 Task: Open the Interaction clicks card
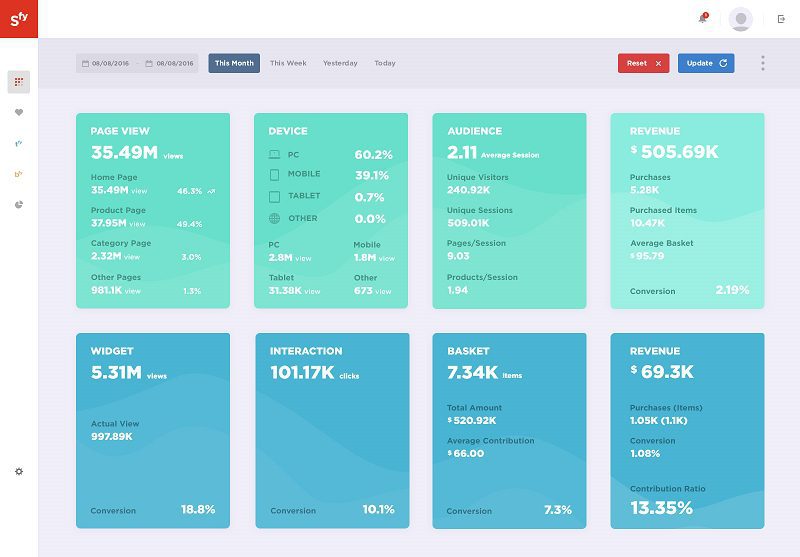pyautogui.click(x=332, y=430)
